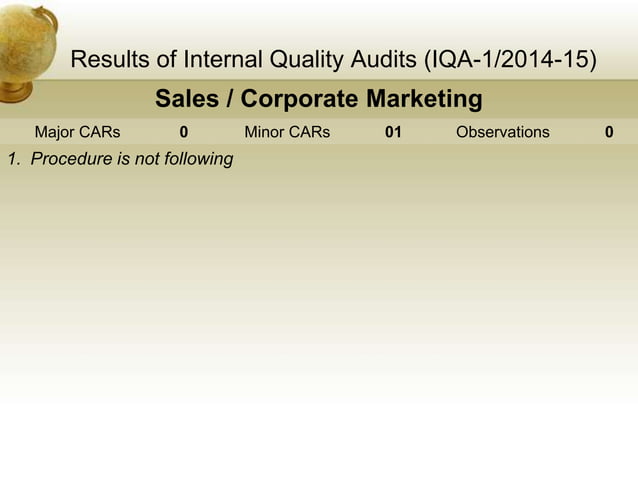The width and height of the screenshot is (638, 478).
Task: Select the 'Sales / Corporate Marketing' heading
Action: [x=319, y=99]
